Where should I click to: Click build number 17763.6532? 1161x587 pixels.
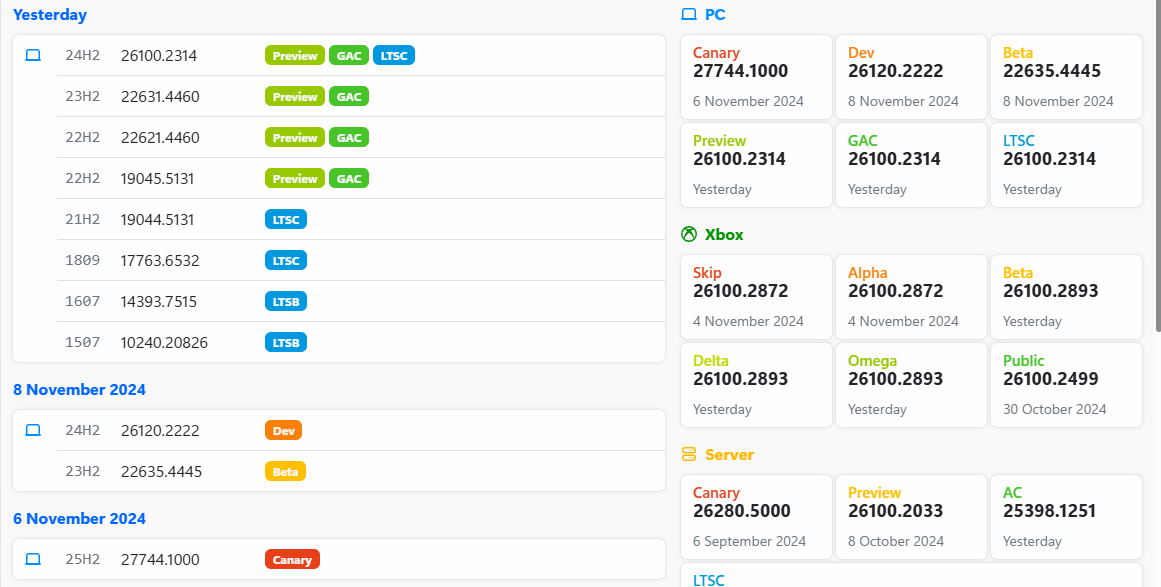click(160, 261)
